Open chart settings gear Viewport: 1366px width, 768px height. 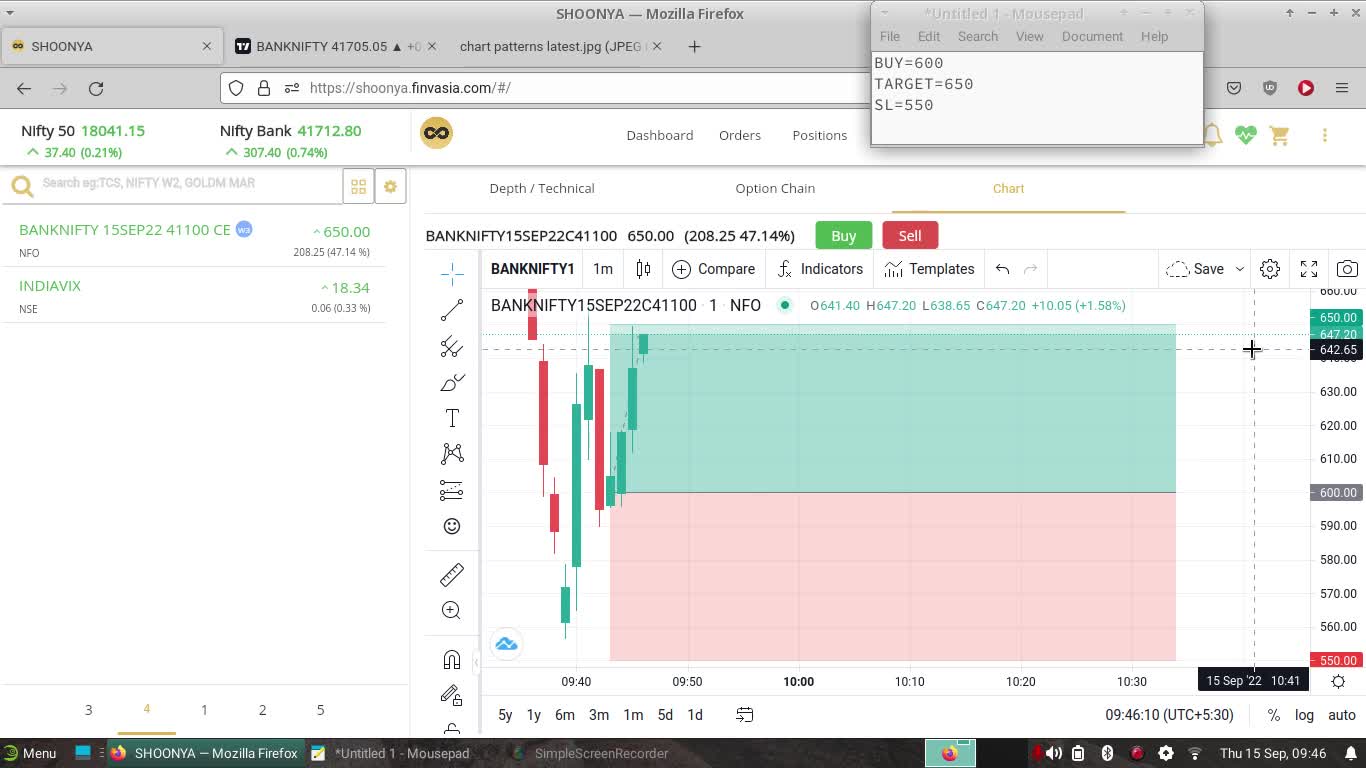click(1270, 269)
